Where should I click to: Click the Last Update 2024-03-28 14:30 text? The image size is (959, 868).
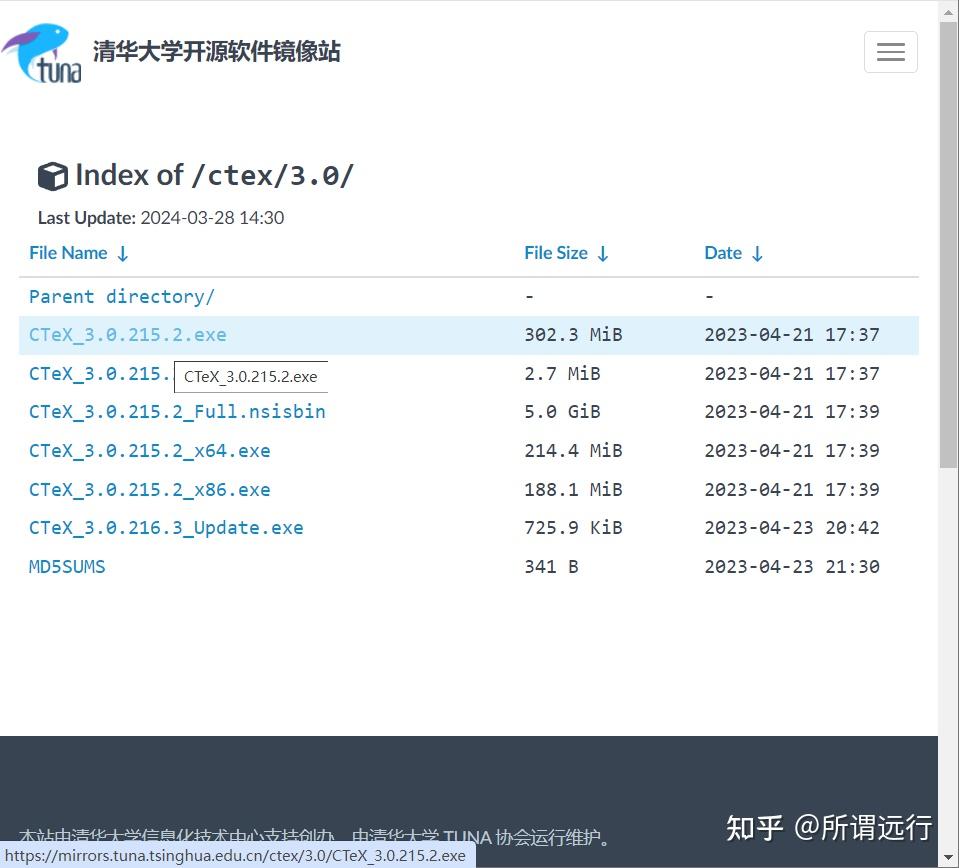(161, 218)
